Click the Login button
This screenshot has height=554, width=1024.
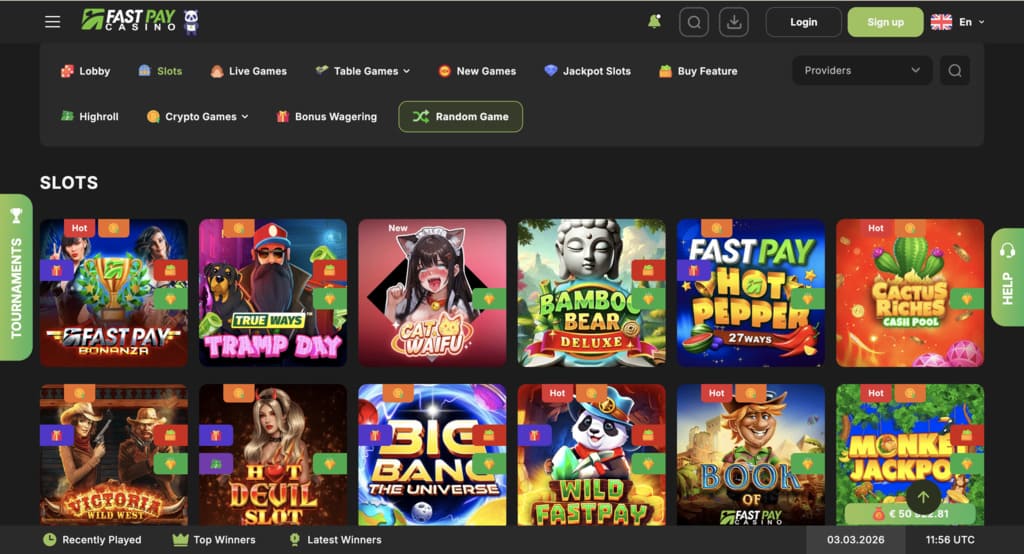[803, 22]
